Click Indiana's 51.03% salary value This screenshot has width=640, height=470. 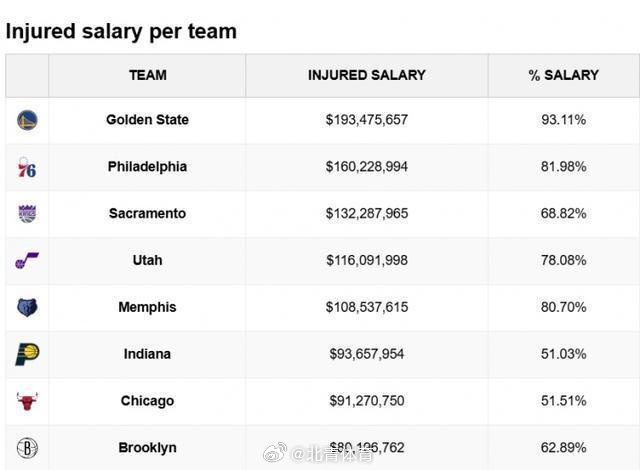pyautogui.click(x=563, y=354)
